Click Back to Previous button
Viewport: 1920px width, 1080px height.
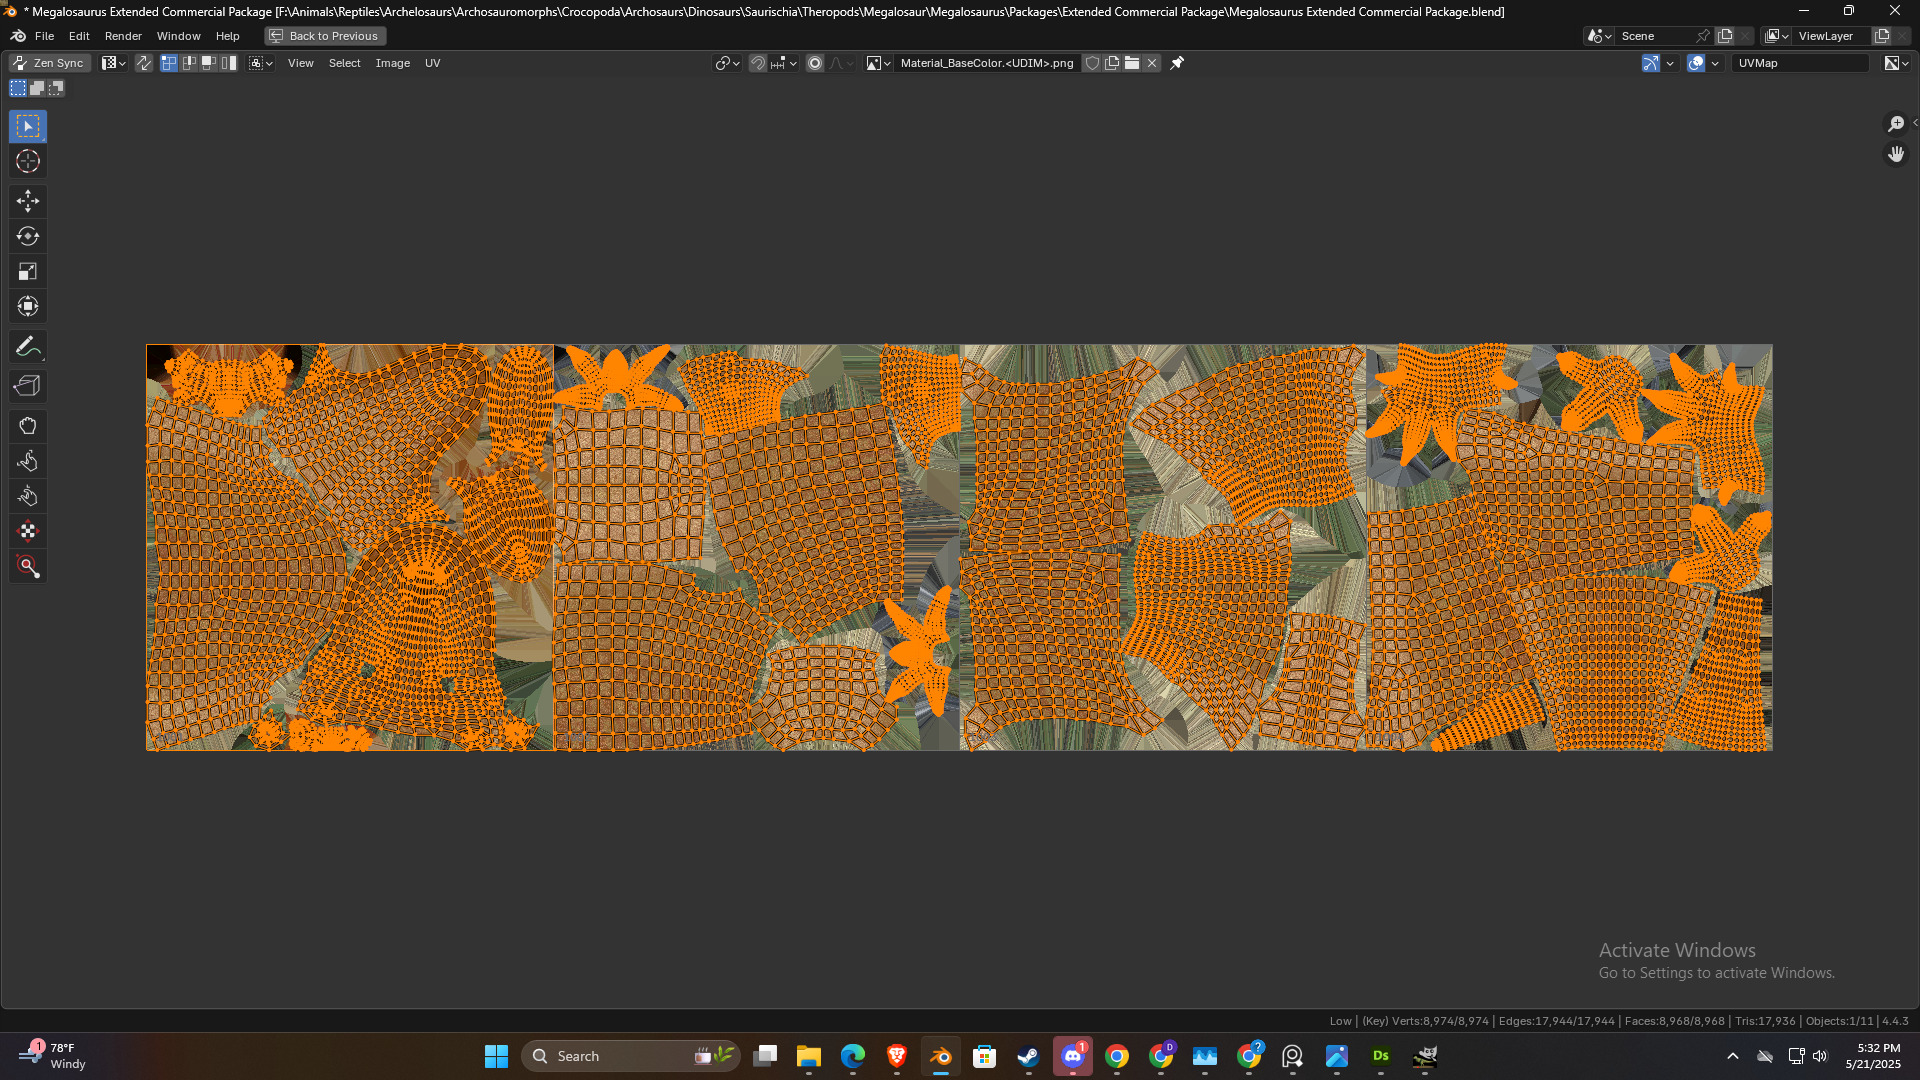tap(325, 36)
